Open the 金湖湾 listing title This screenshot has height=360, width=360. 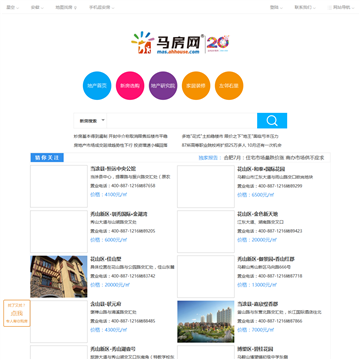tap(119, 214)
